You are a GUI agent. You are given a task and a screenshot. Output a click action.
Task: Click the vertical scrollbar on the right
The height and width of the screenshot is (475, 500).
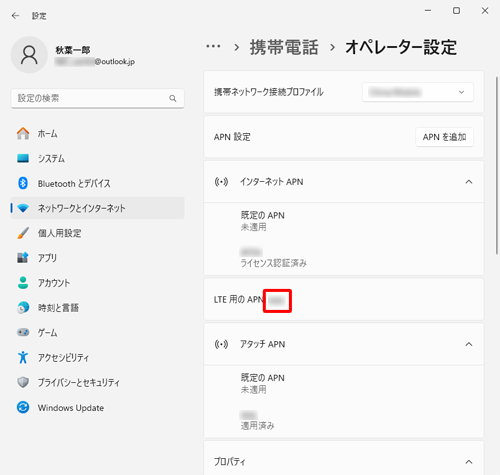497,166
